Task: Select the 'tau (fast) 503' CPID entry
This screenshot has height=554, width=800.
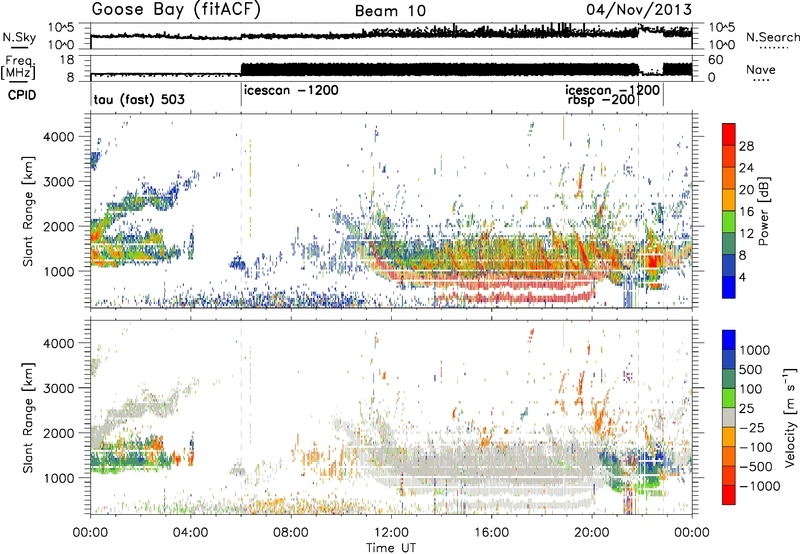Action: click(139, 99)
